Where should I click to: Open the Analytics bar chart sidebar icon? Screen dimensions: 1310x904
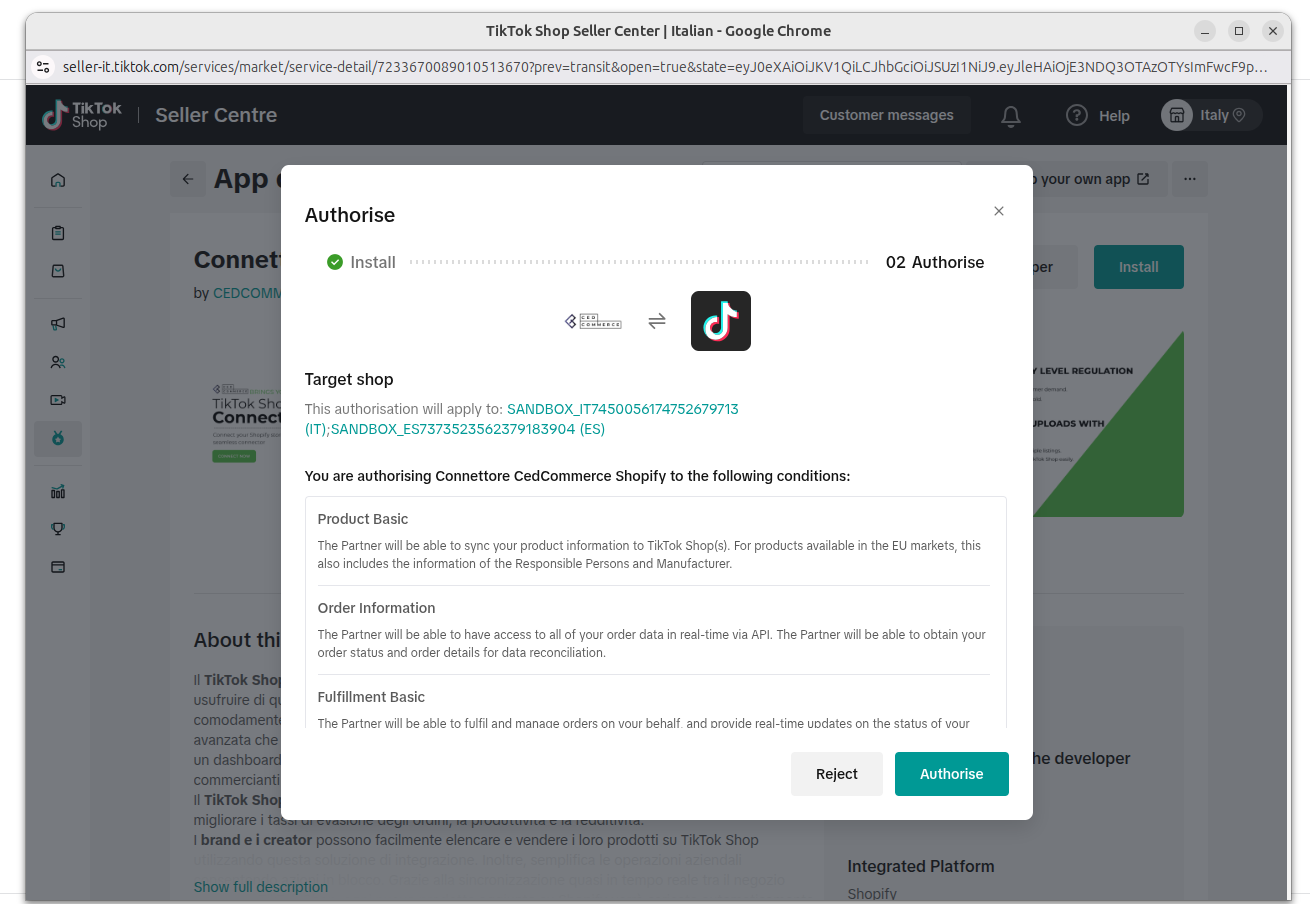(58, 491)
